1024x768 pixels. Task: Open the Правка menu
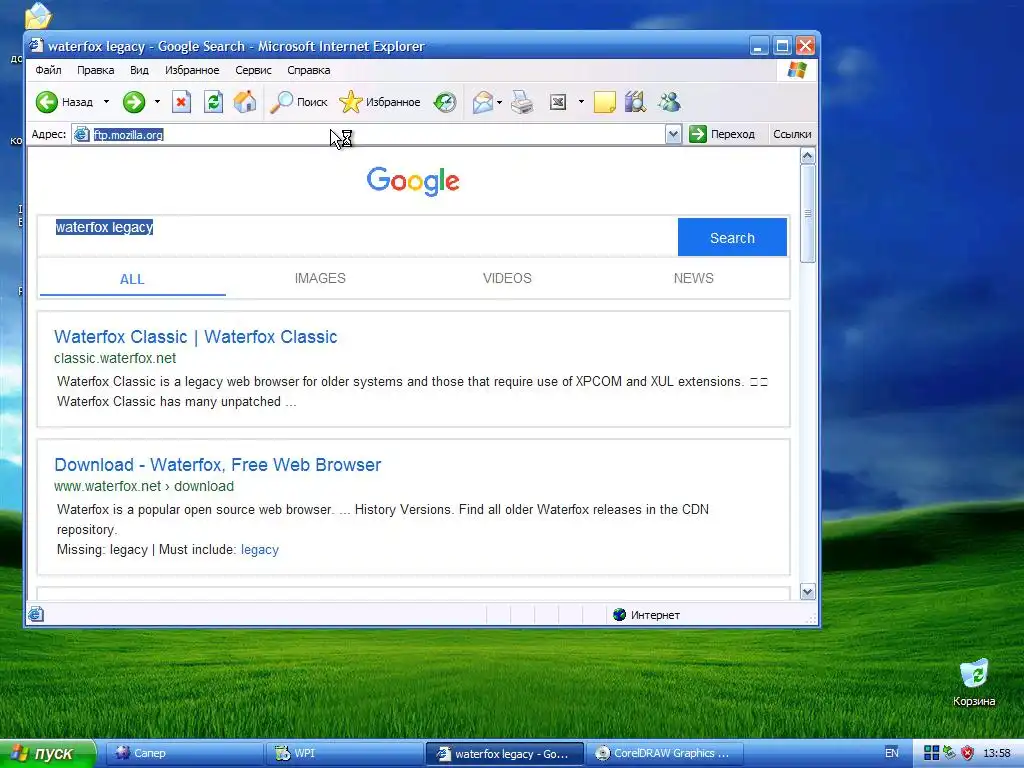95,70
